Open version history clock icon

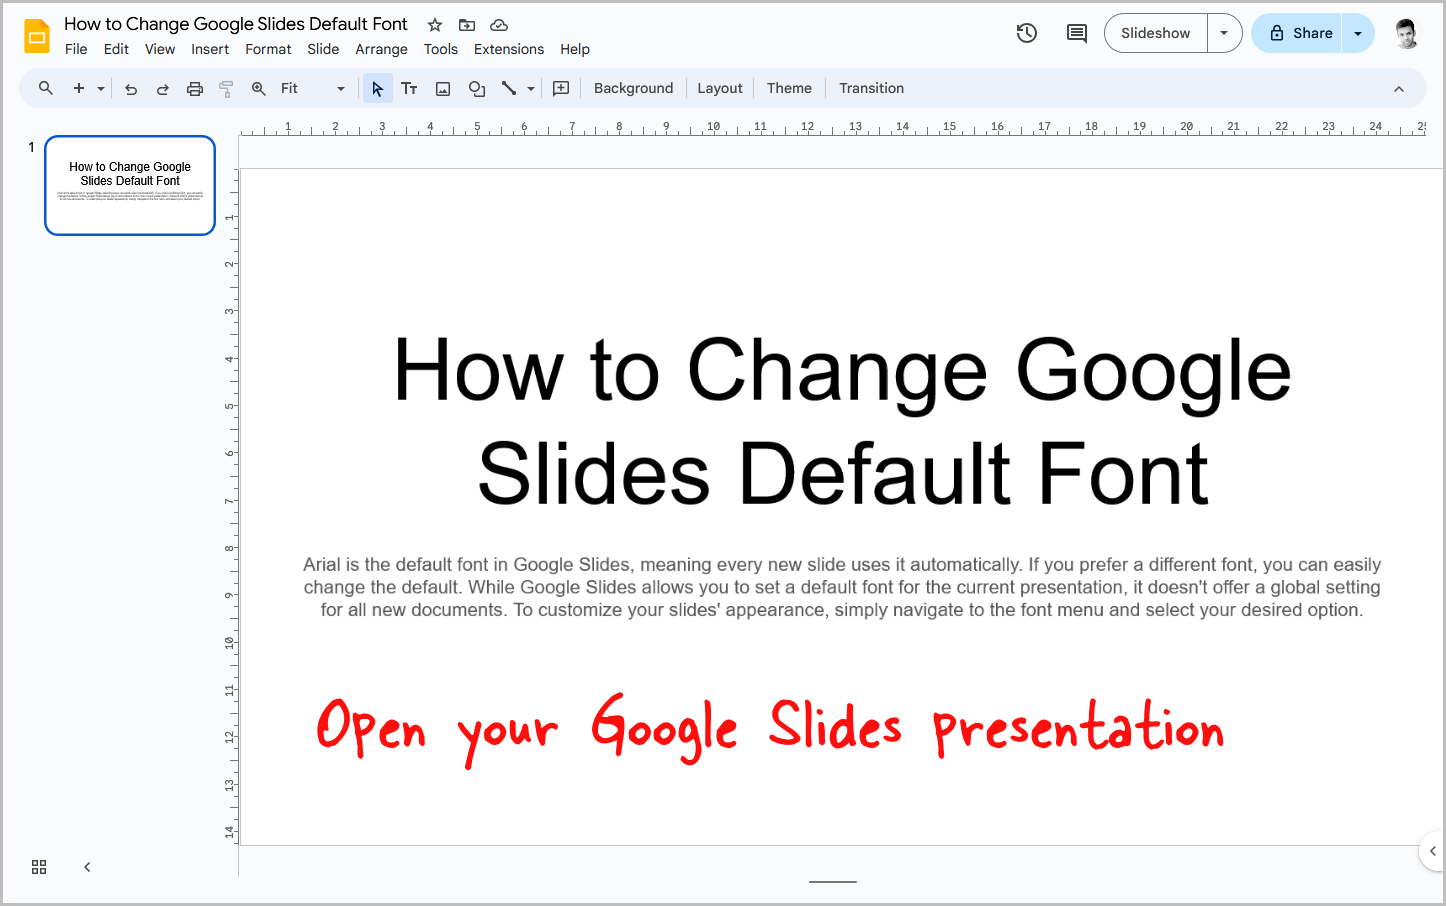point(1027,33)
